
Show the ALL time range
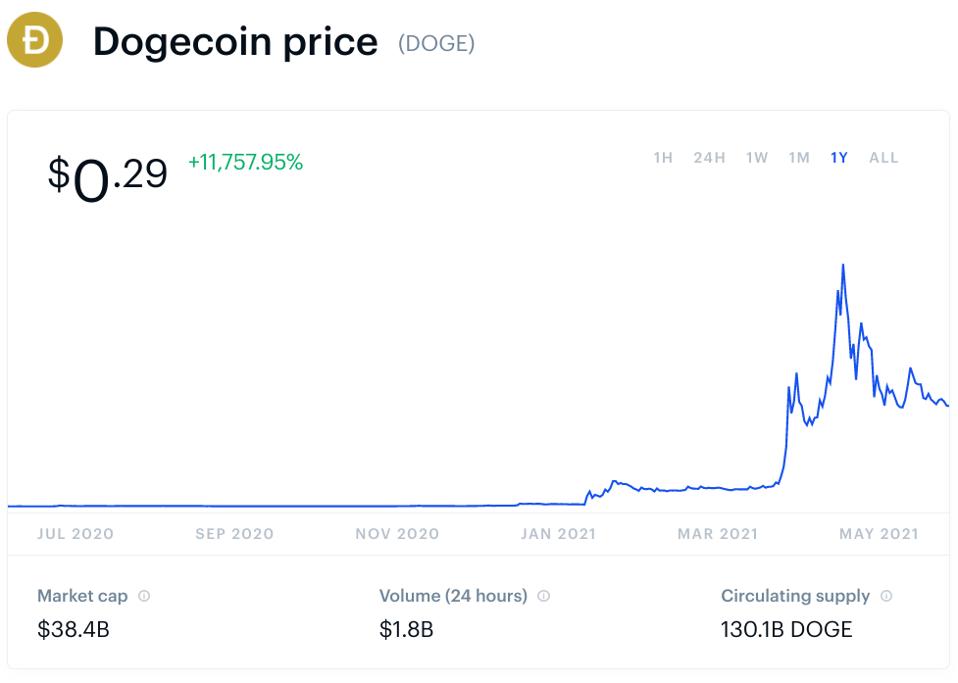tap(883, 158)
